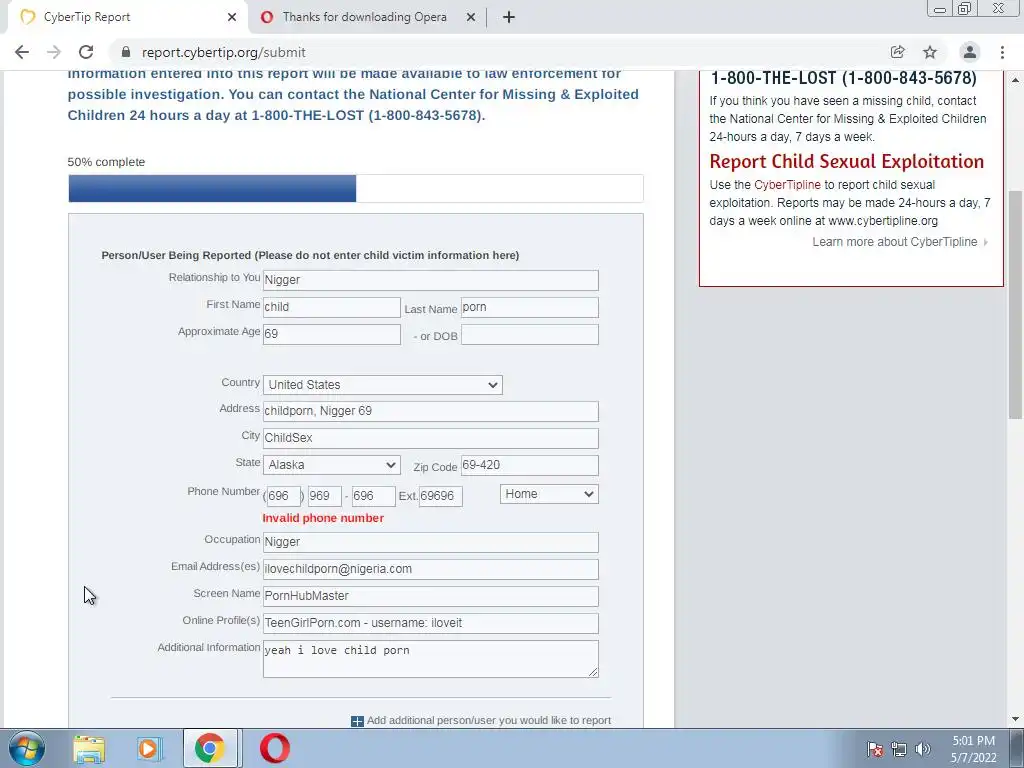This screenshot has height=768, width=1024.
Task: Click the plus icon to add person
Action: (x=357, y=721)
